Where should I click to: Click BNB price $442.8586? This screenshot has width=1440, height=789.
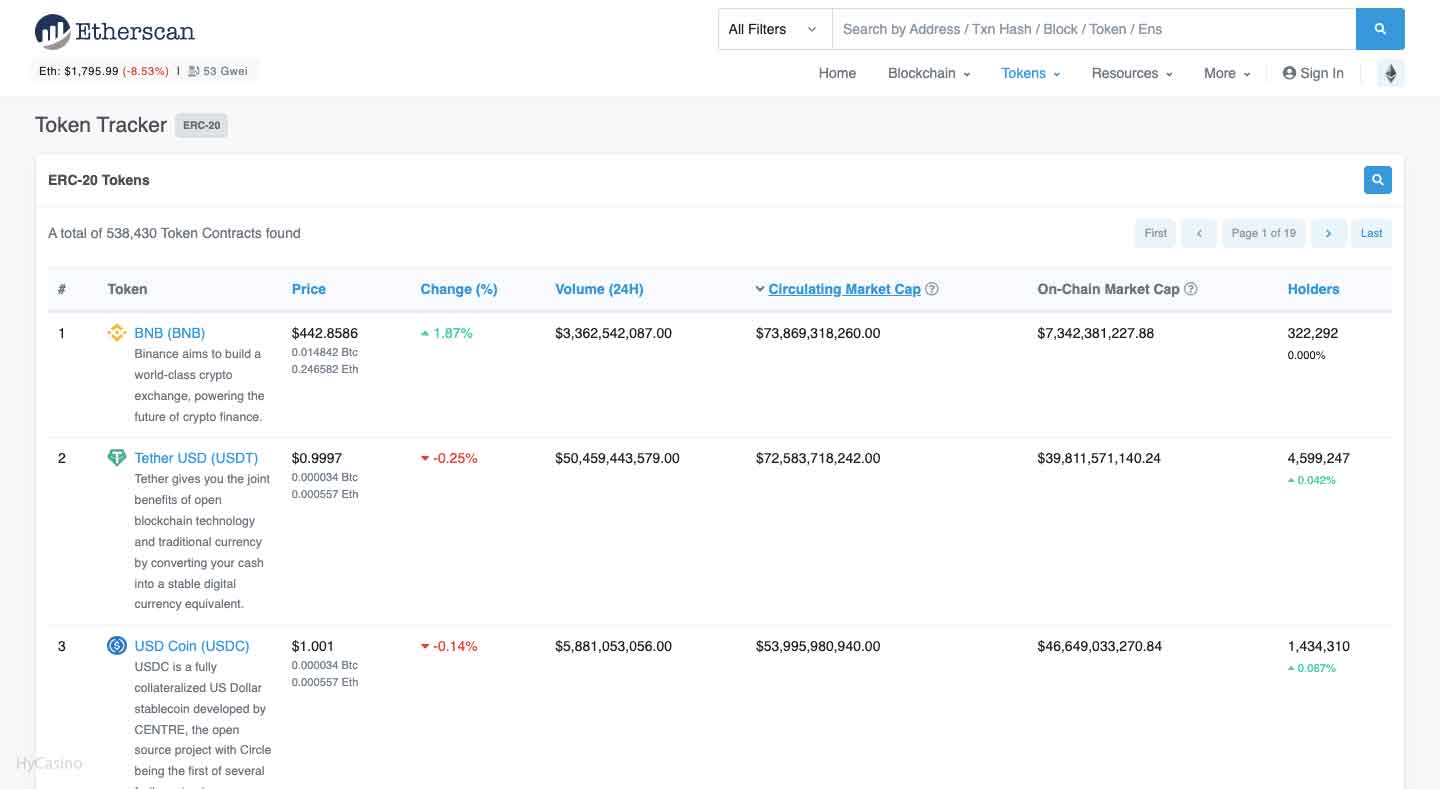point(325,333)
